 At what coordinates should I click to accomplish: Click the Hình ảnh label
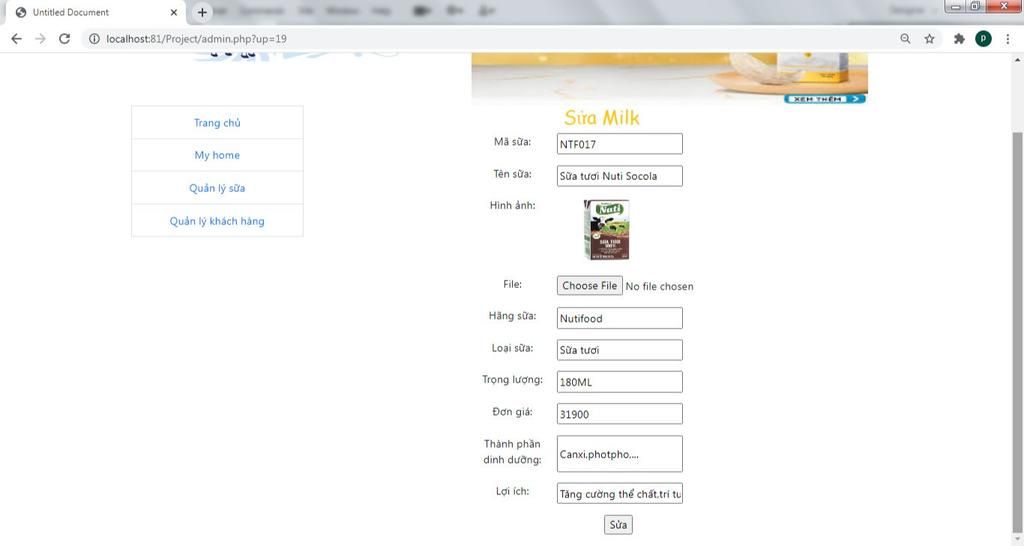(x=513, y=205)
